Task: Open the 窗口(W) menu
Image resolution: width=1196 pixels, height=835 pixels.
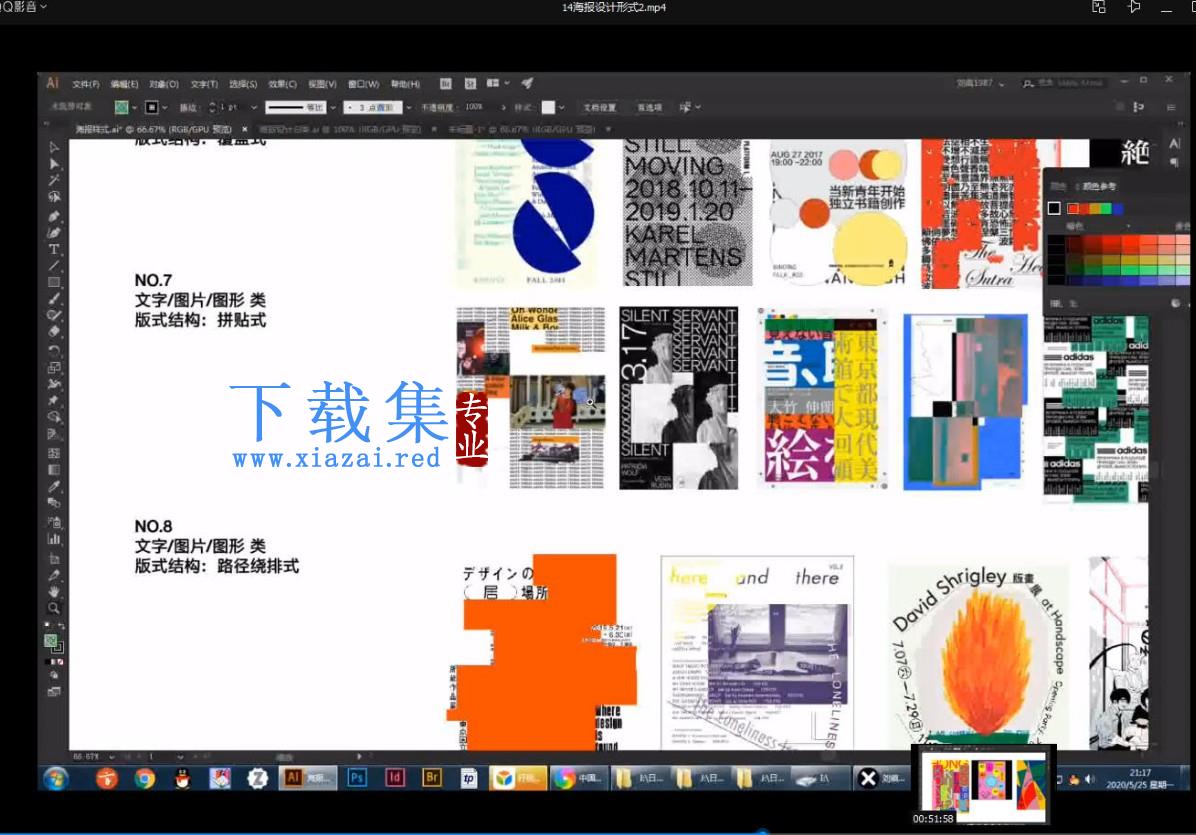Action: 364,84
